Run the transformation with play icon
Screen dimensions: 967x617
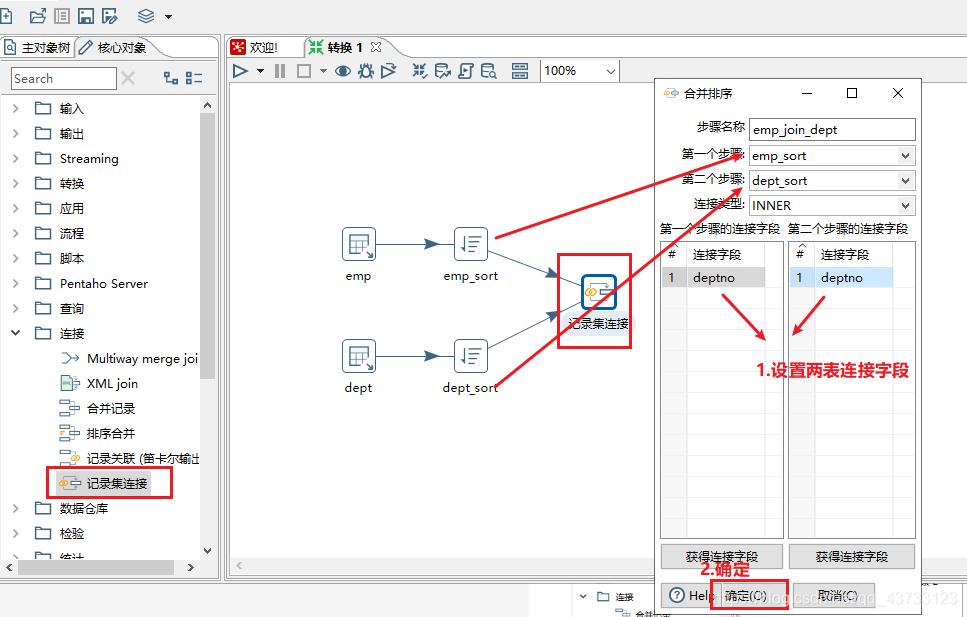(241, 71)
